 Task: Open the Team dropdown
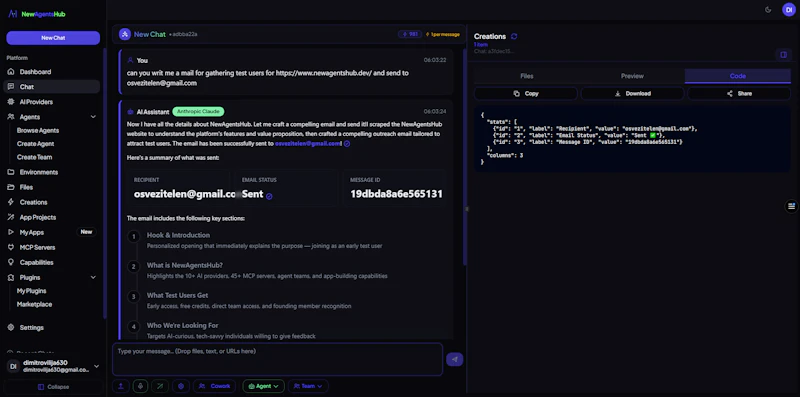click(x=308, y=386)
